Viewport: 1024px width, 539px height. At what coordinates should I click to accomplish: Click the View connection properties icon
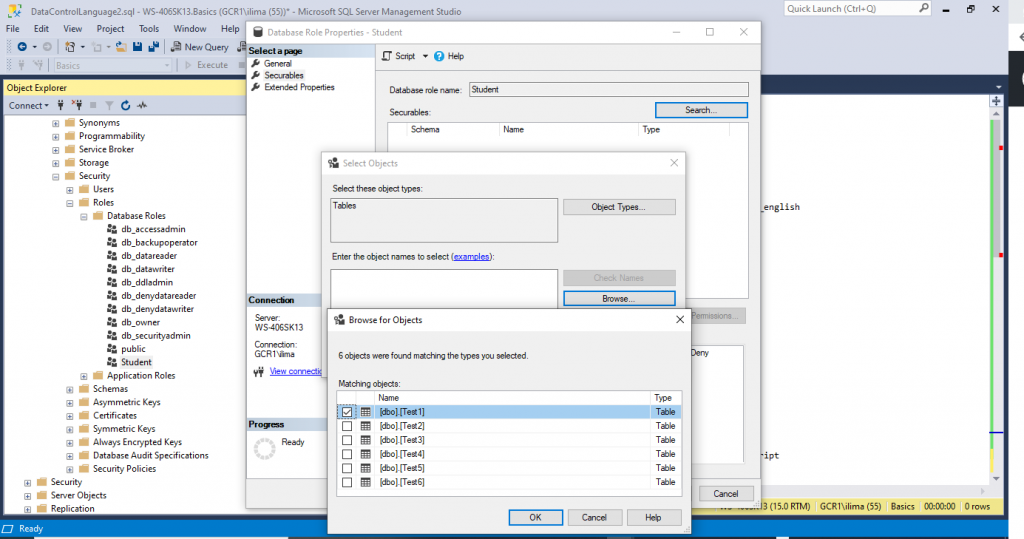point(259,372)
